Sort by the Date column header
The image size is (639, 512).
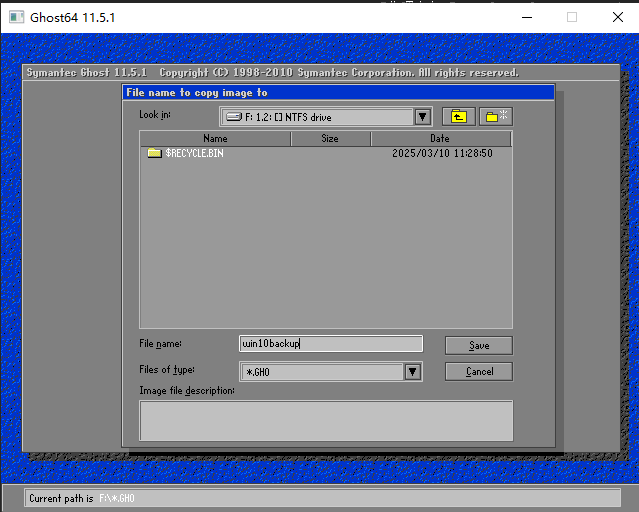point(441,139)
